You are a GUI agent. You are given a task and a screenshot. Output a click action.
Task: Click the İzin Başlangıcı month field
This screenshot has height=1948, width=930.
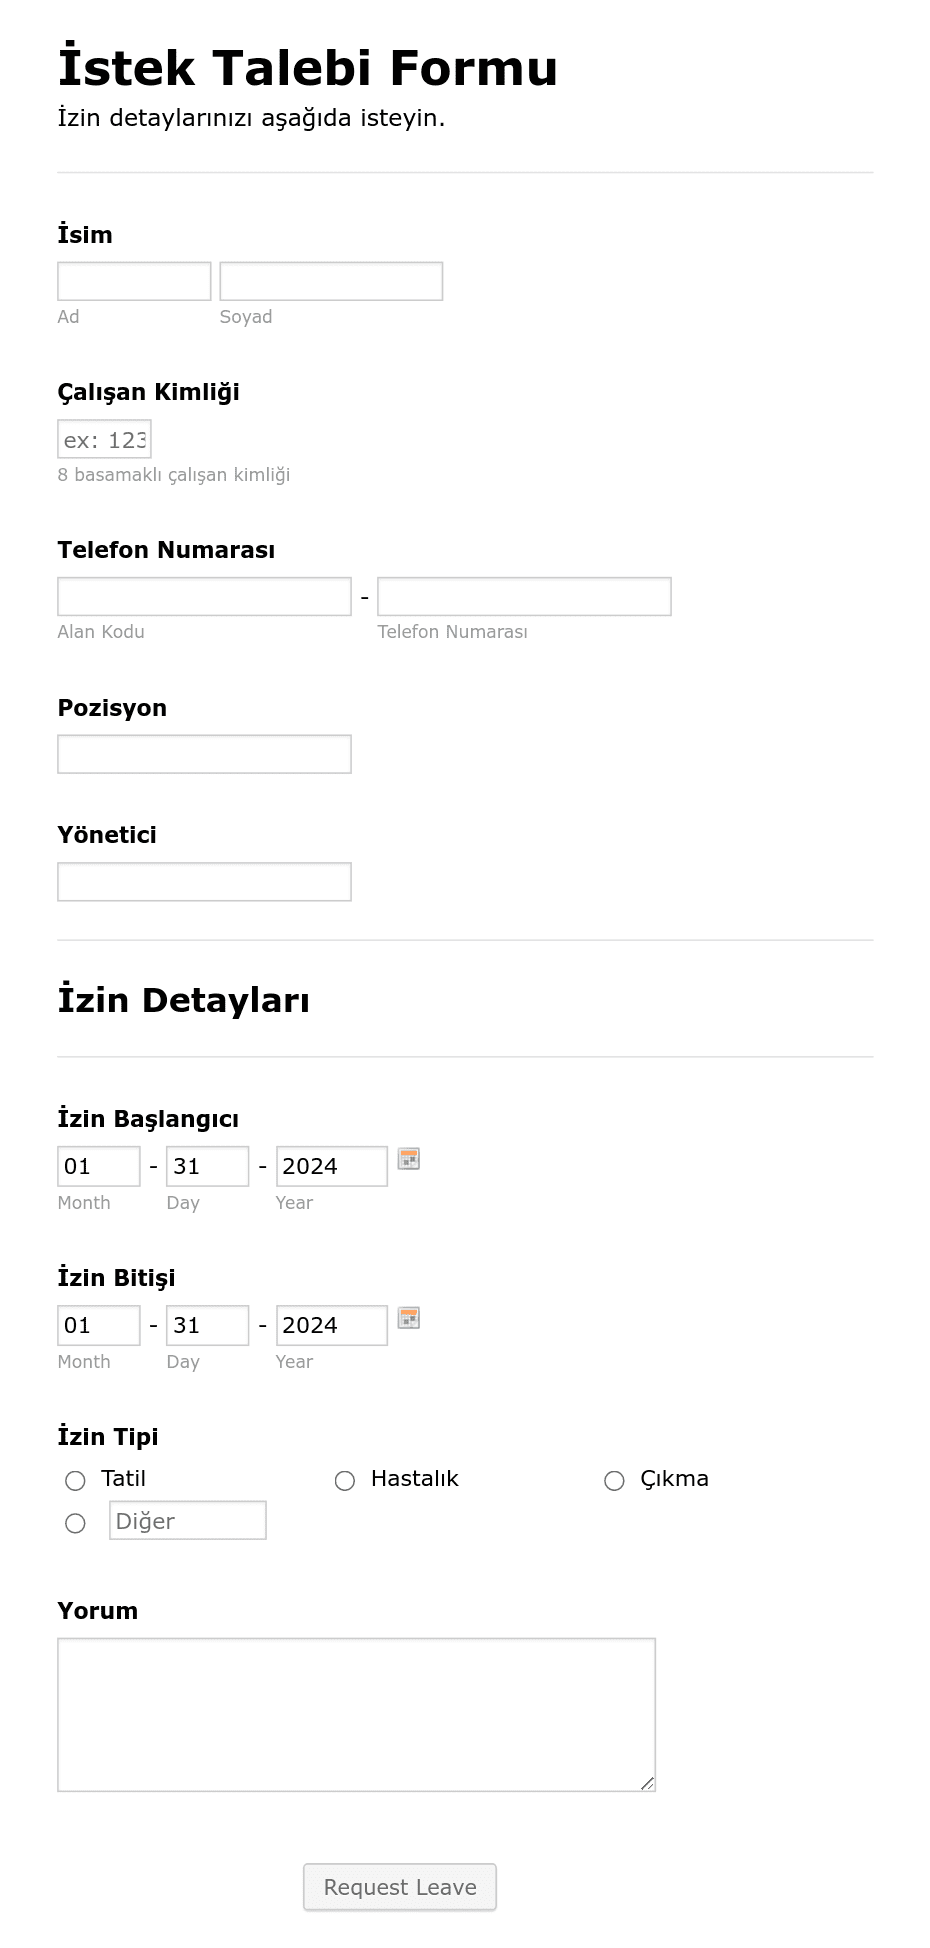(99, 1166)
